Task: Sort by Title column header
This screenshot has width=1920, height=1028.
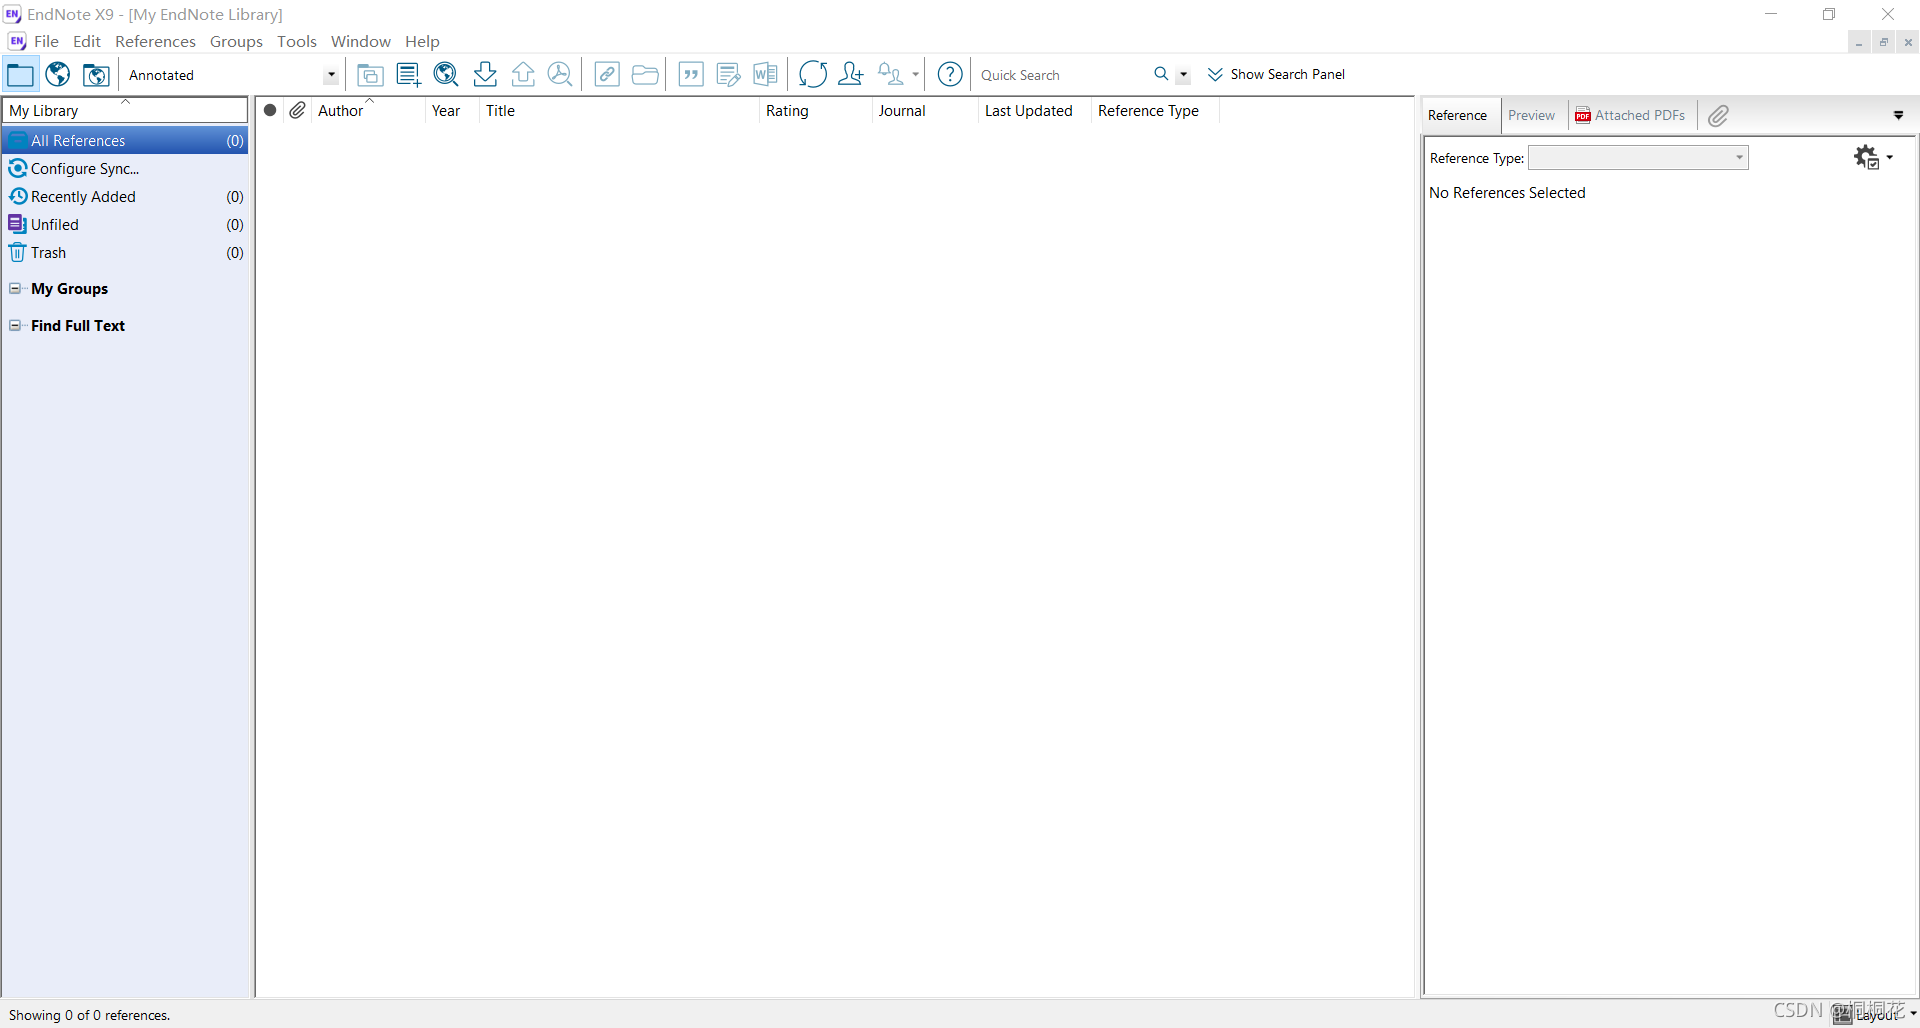Action: (619, 111)
